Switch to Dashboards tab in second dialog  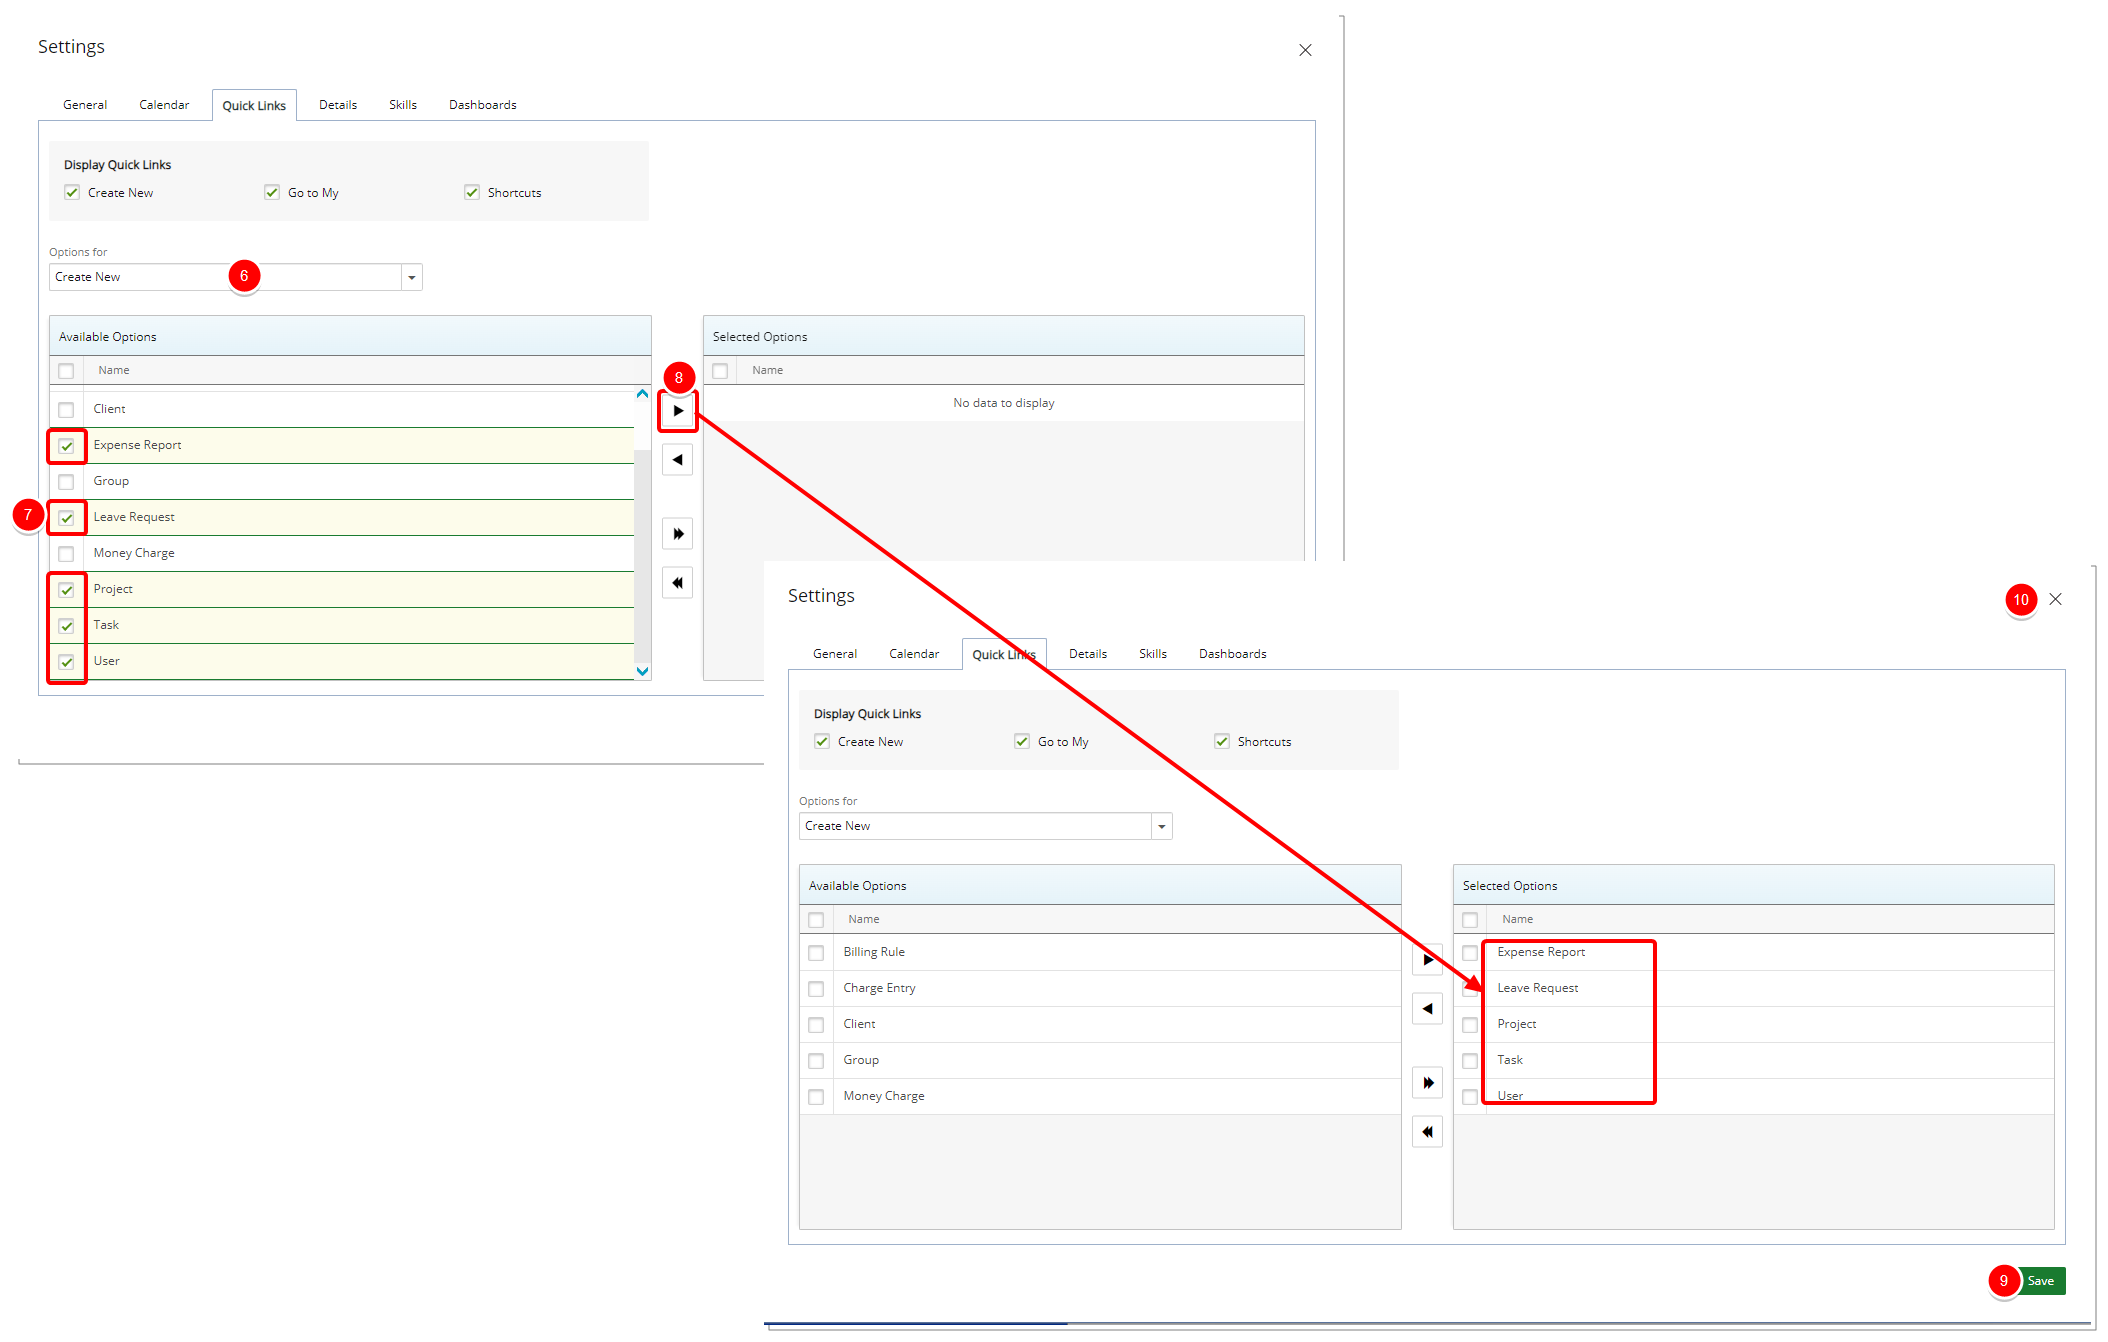(1232, 654)
